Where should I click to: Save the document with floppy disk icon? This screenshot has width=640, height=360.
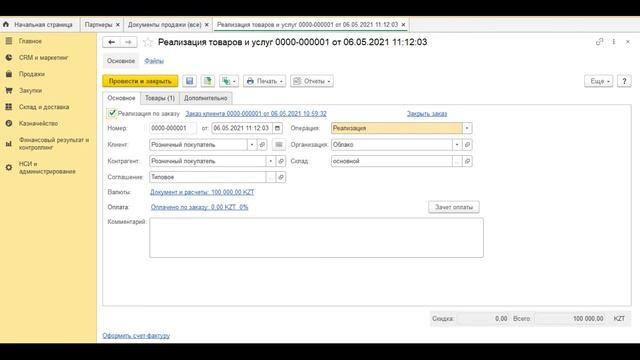click(189, 81)
